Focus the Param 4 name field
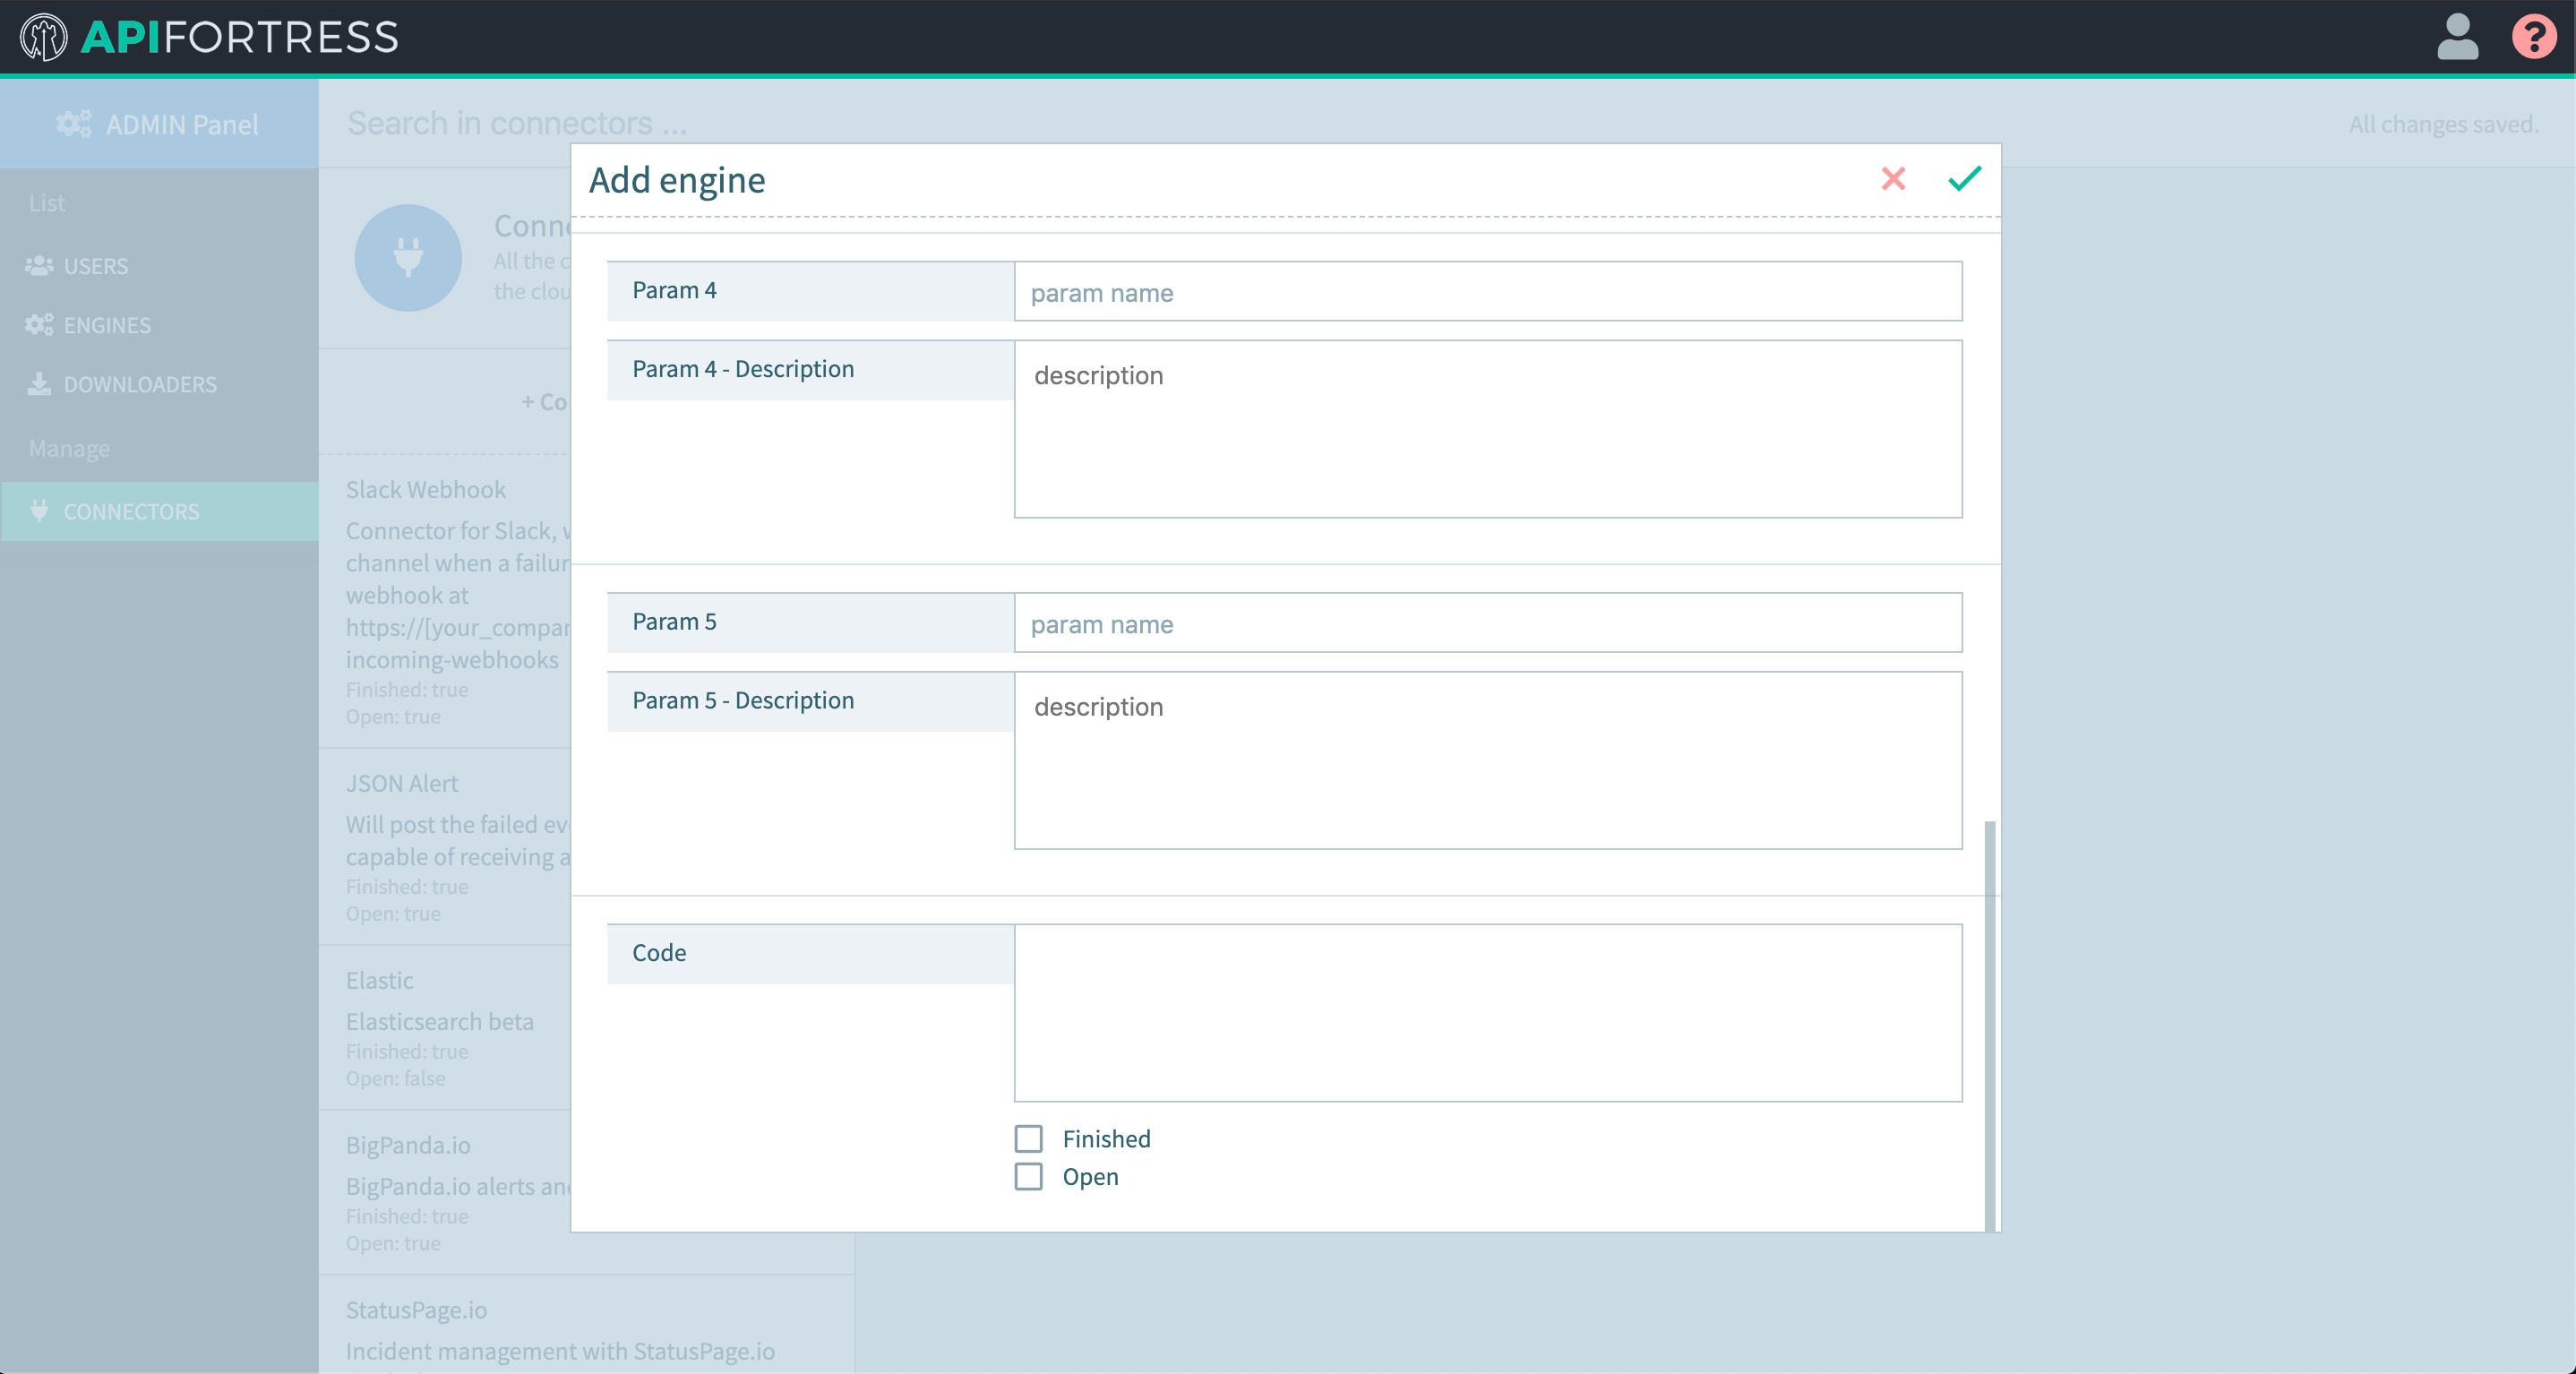Screen dimensions: 2576x1374 point(1486,292)
